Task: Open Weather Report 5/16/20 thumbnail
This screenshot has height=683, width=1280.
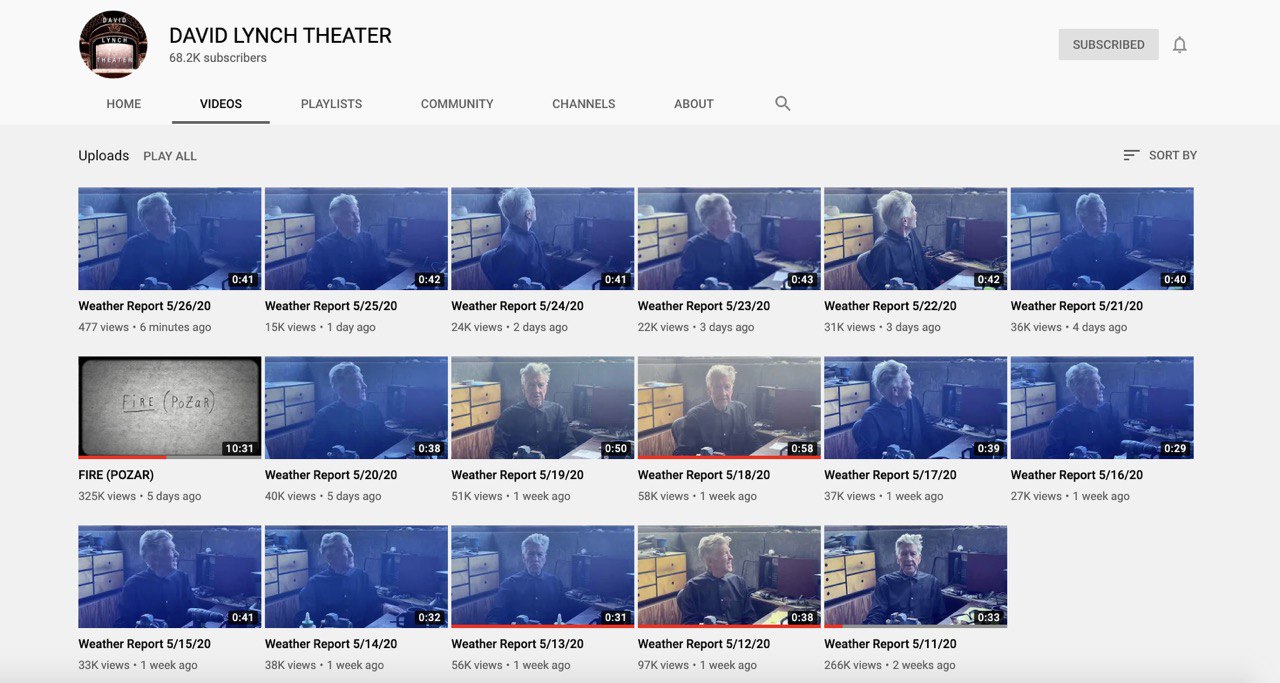Action: [x=1102, y=408]
